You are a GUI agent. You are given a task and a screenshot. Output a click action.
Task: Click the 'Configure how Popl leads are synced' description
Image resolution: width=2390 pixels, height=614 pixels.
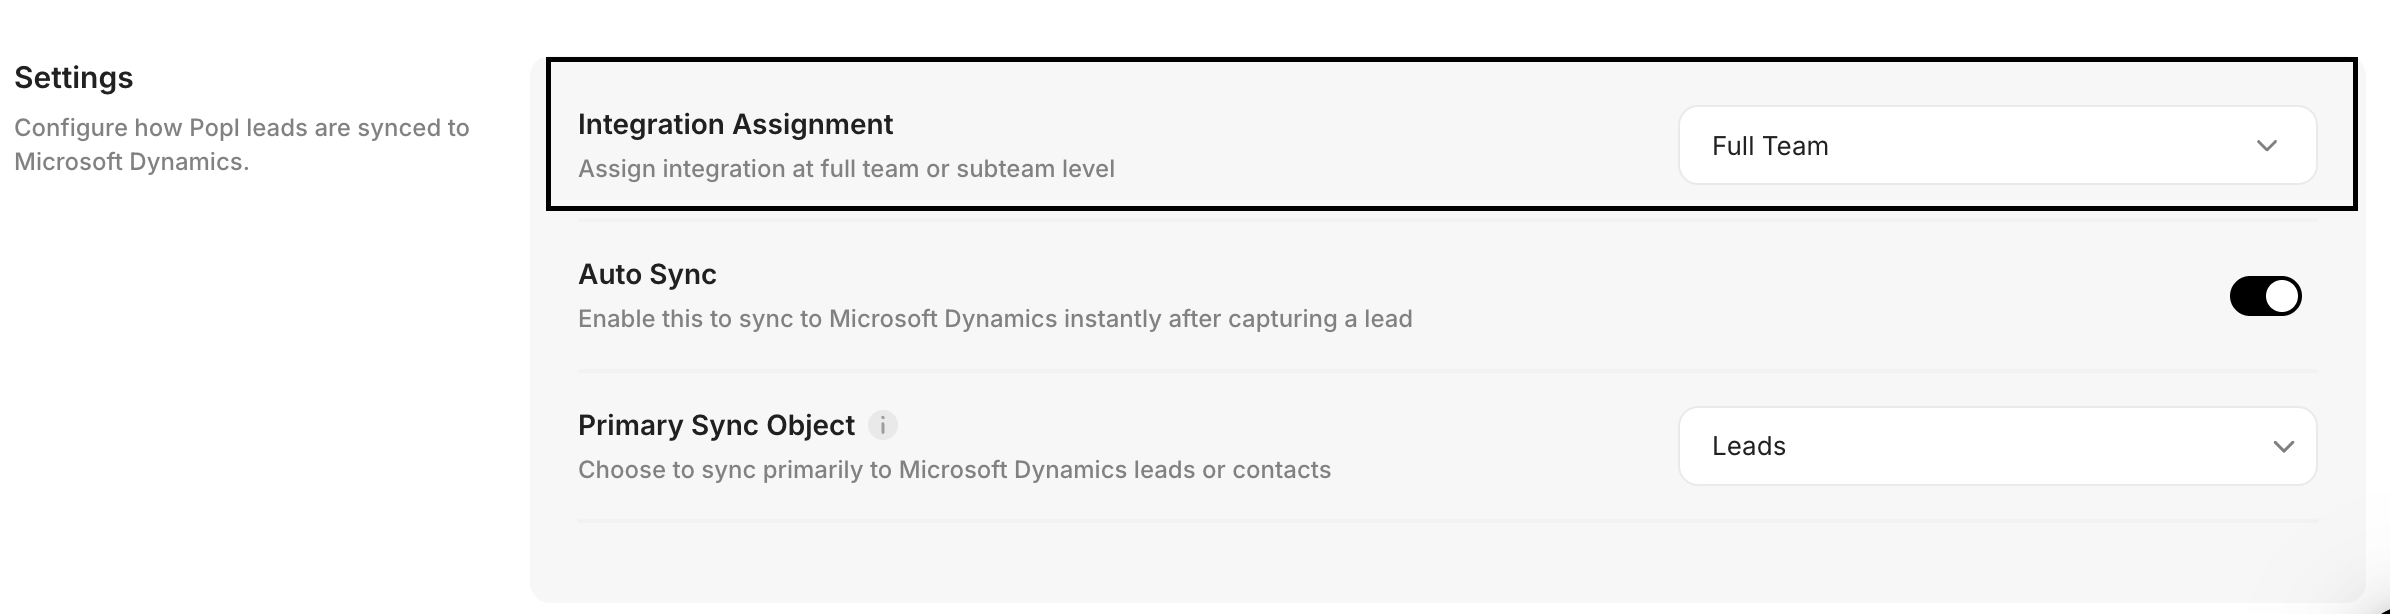pos(241,128)
